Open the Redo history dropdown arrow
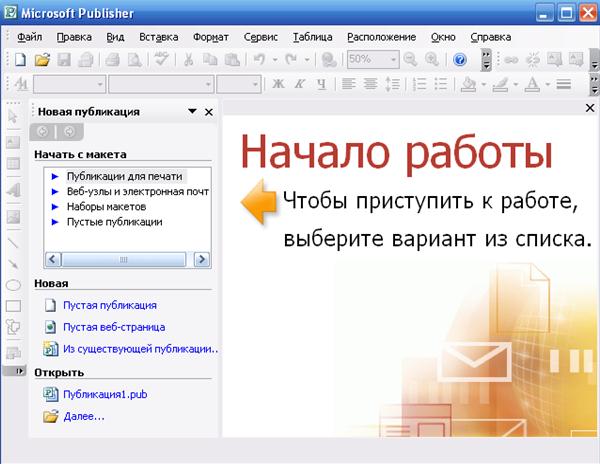This screenshot has width=600, height=464. click(x=307, y=60)
